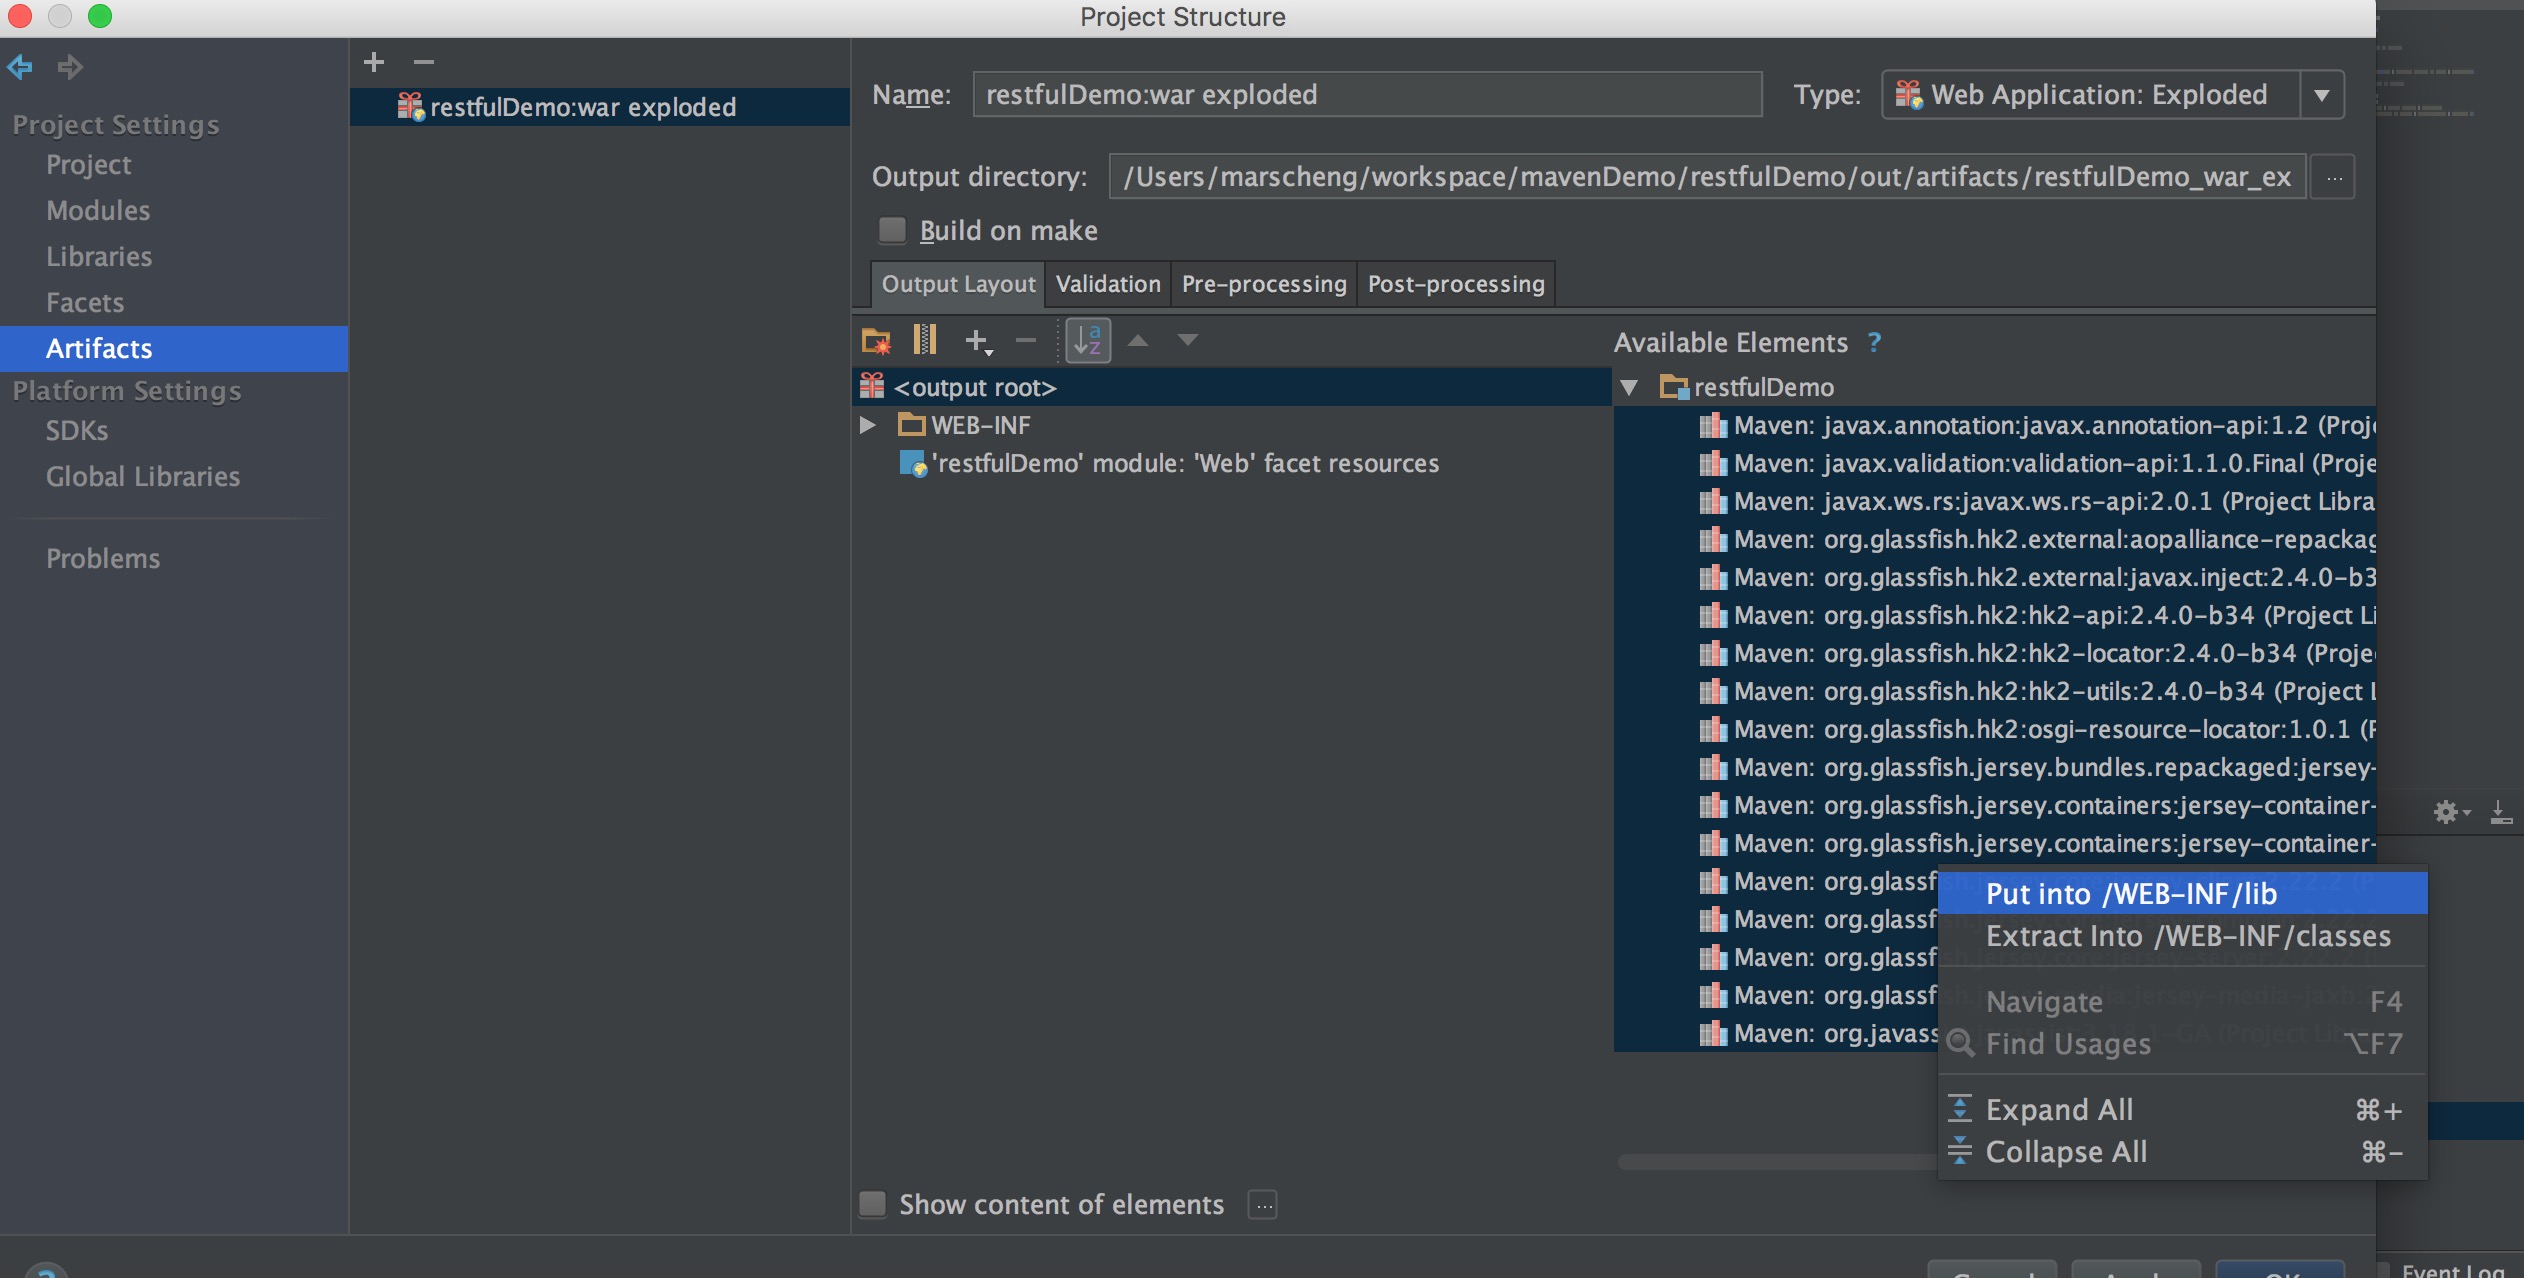Create directory in output layout toolbar
Viewport: 2524px width, 1278px height.
[x=876, y=341]
